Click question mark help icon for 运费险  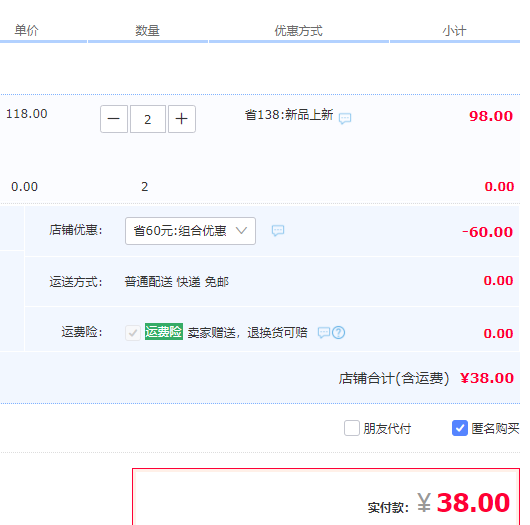tap(338, 333)
